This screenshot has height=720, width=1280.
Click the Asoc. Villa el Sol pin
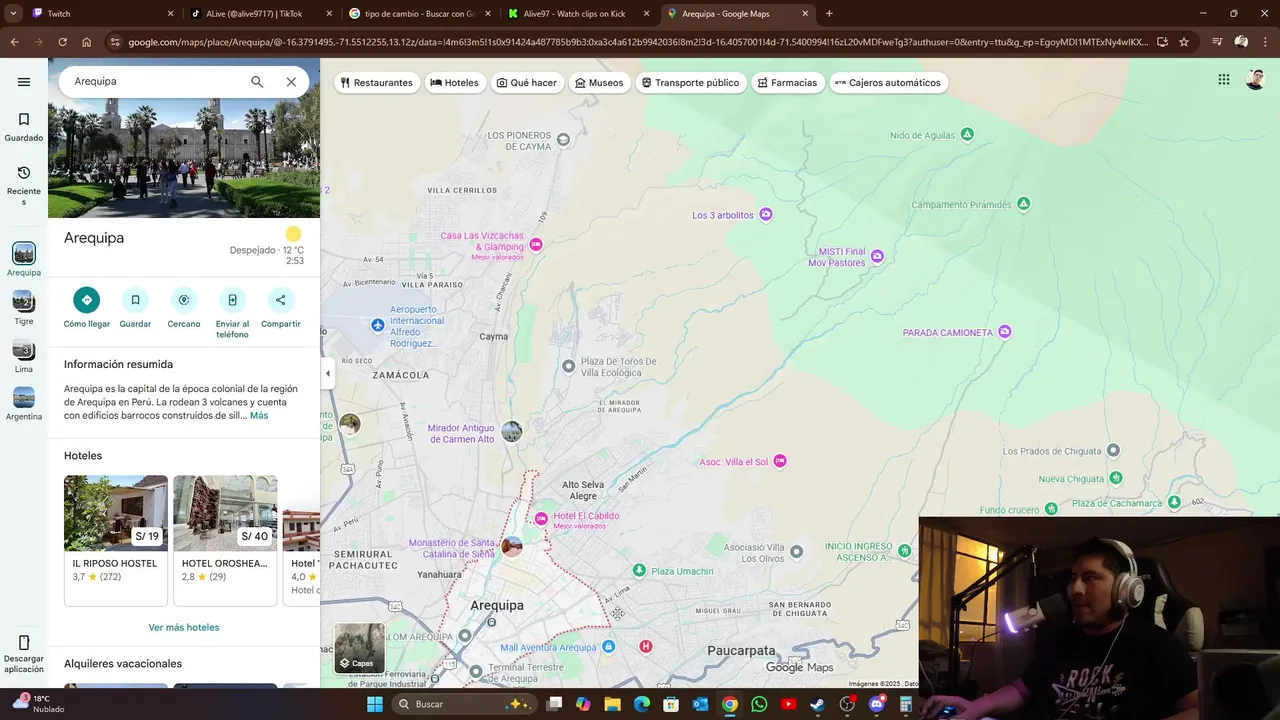point(780,461)
